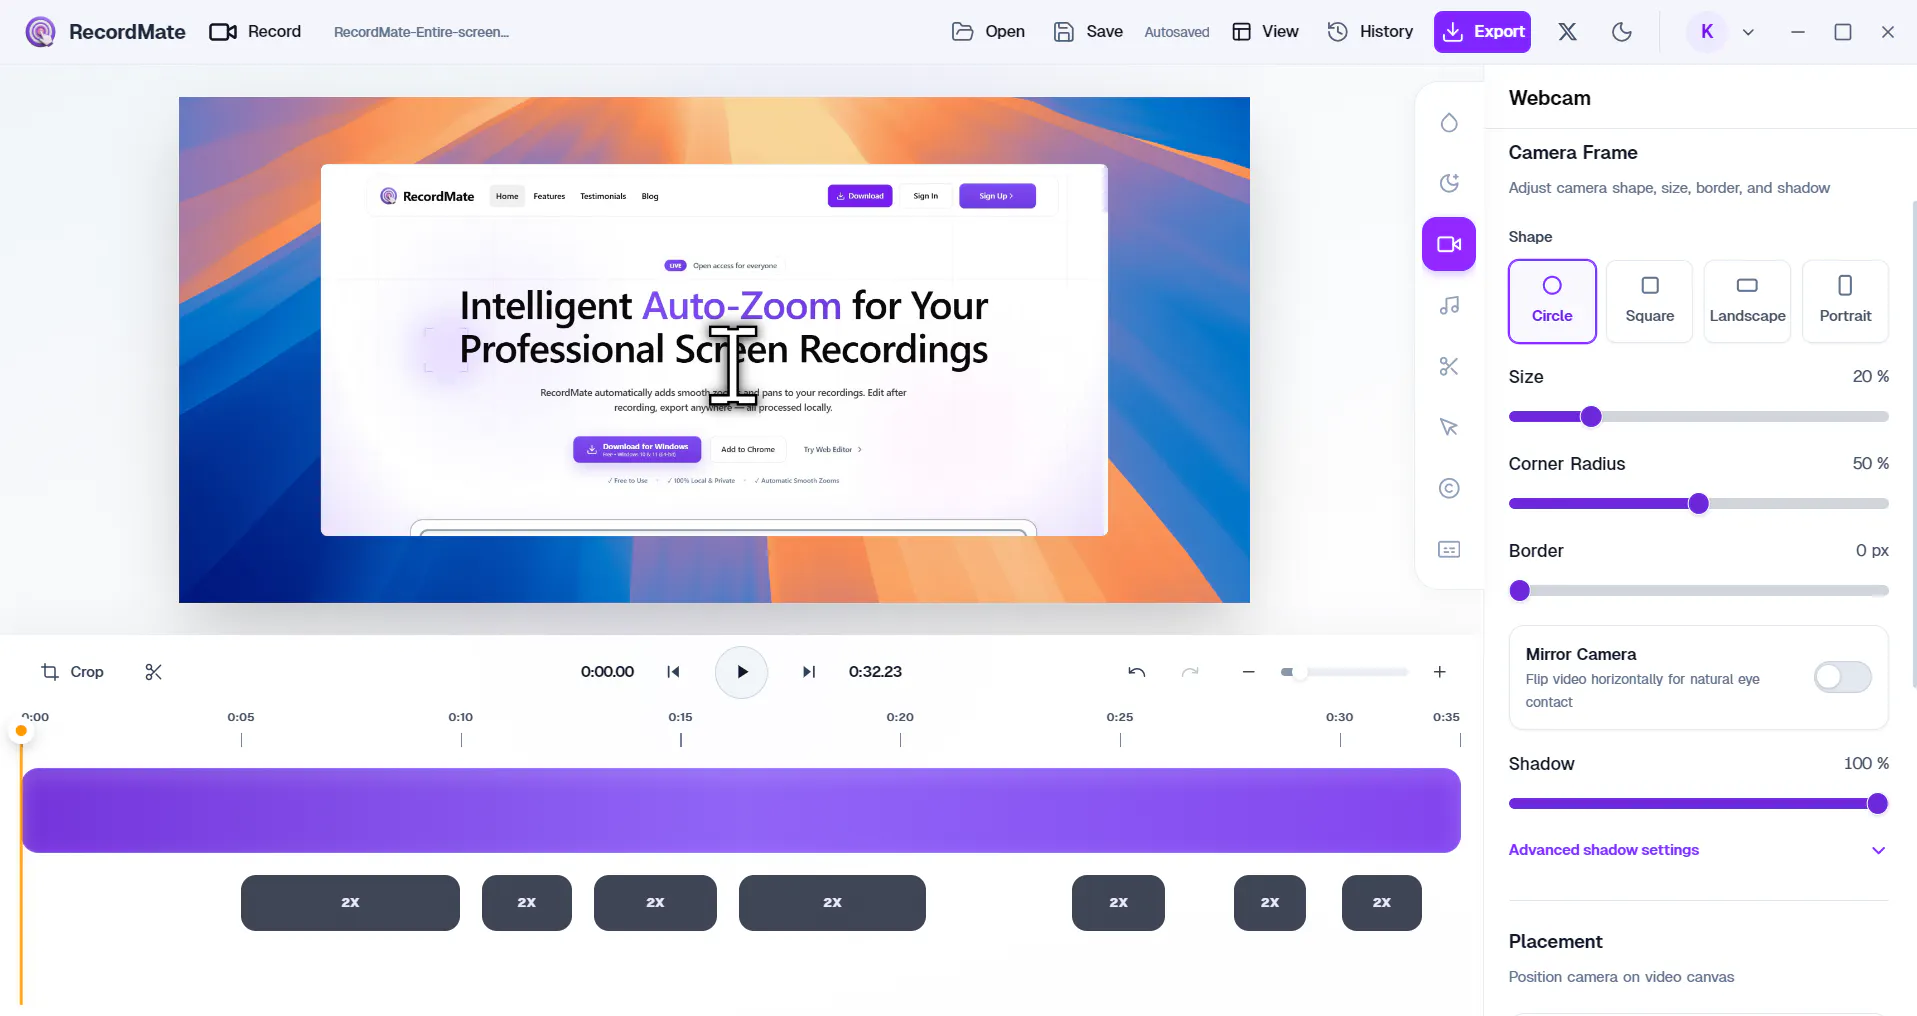Zoom in the timeline with plus
The width and height of the screenshot is (1917, 1016).
pos(1440,672)
